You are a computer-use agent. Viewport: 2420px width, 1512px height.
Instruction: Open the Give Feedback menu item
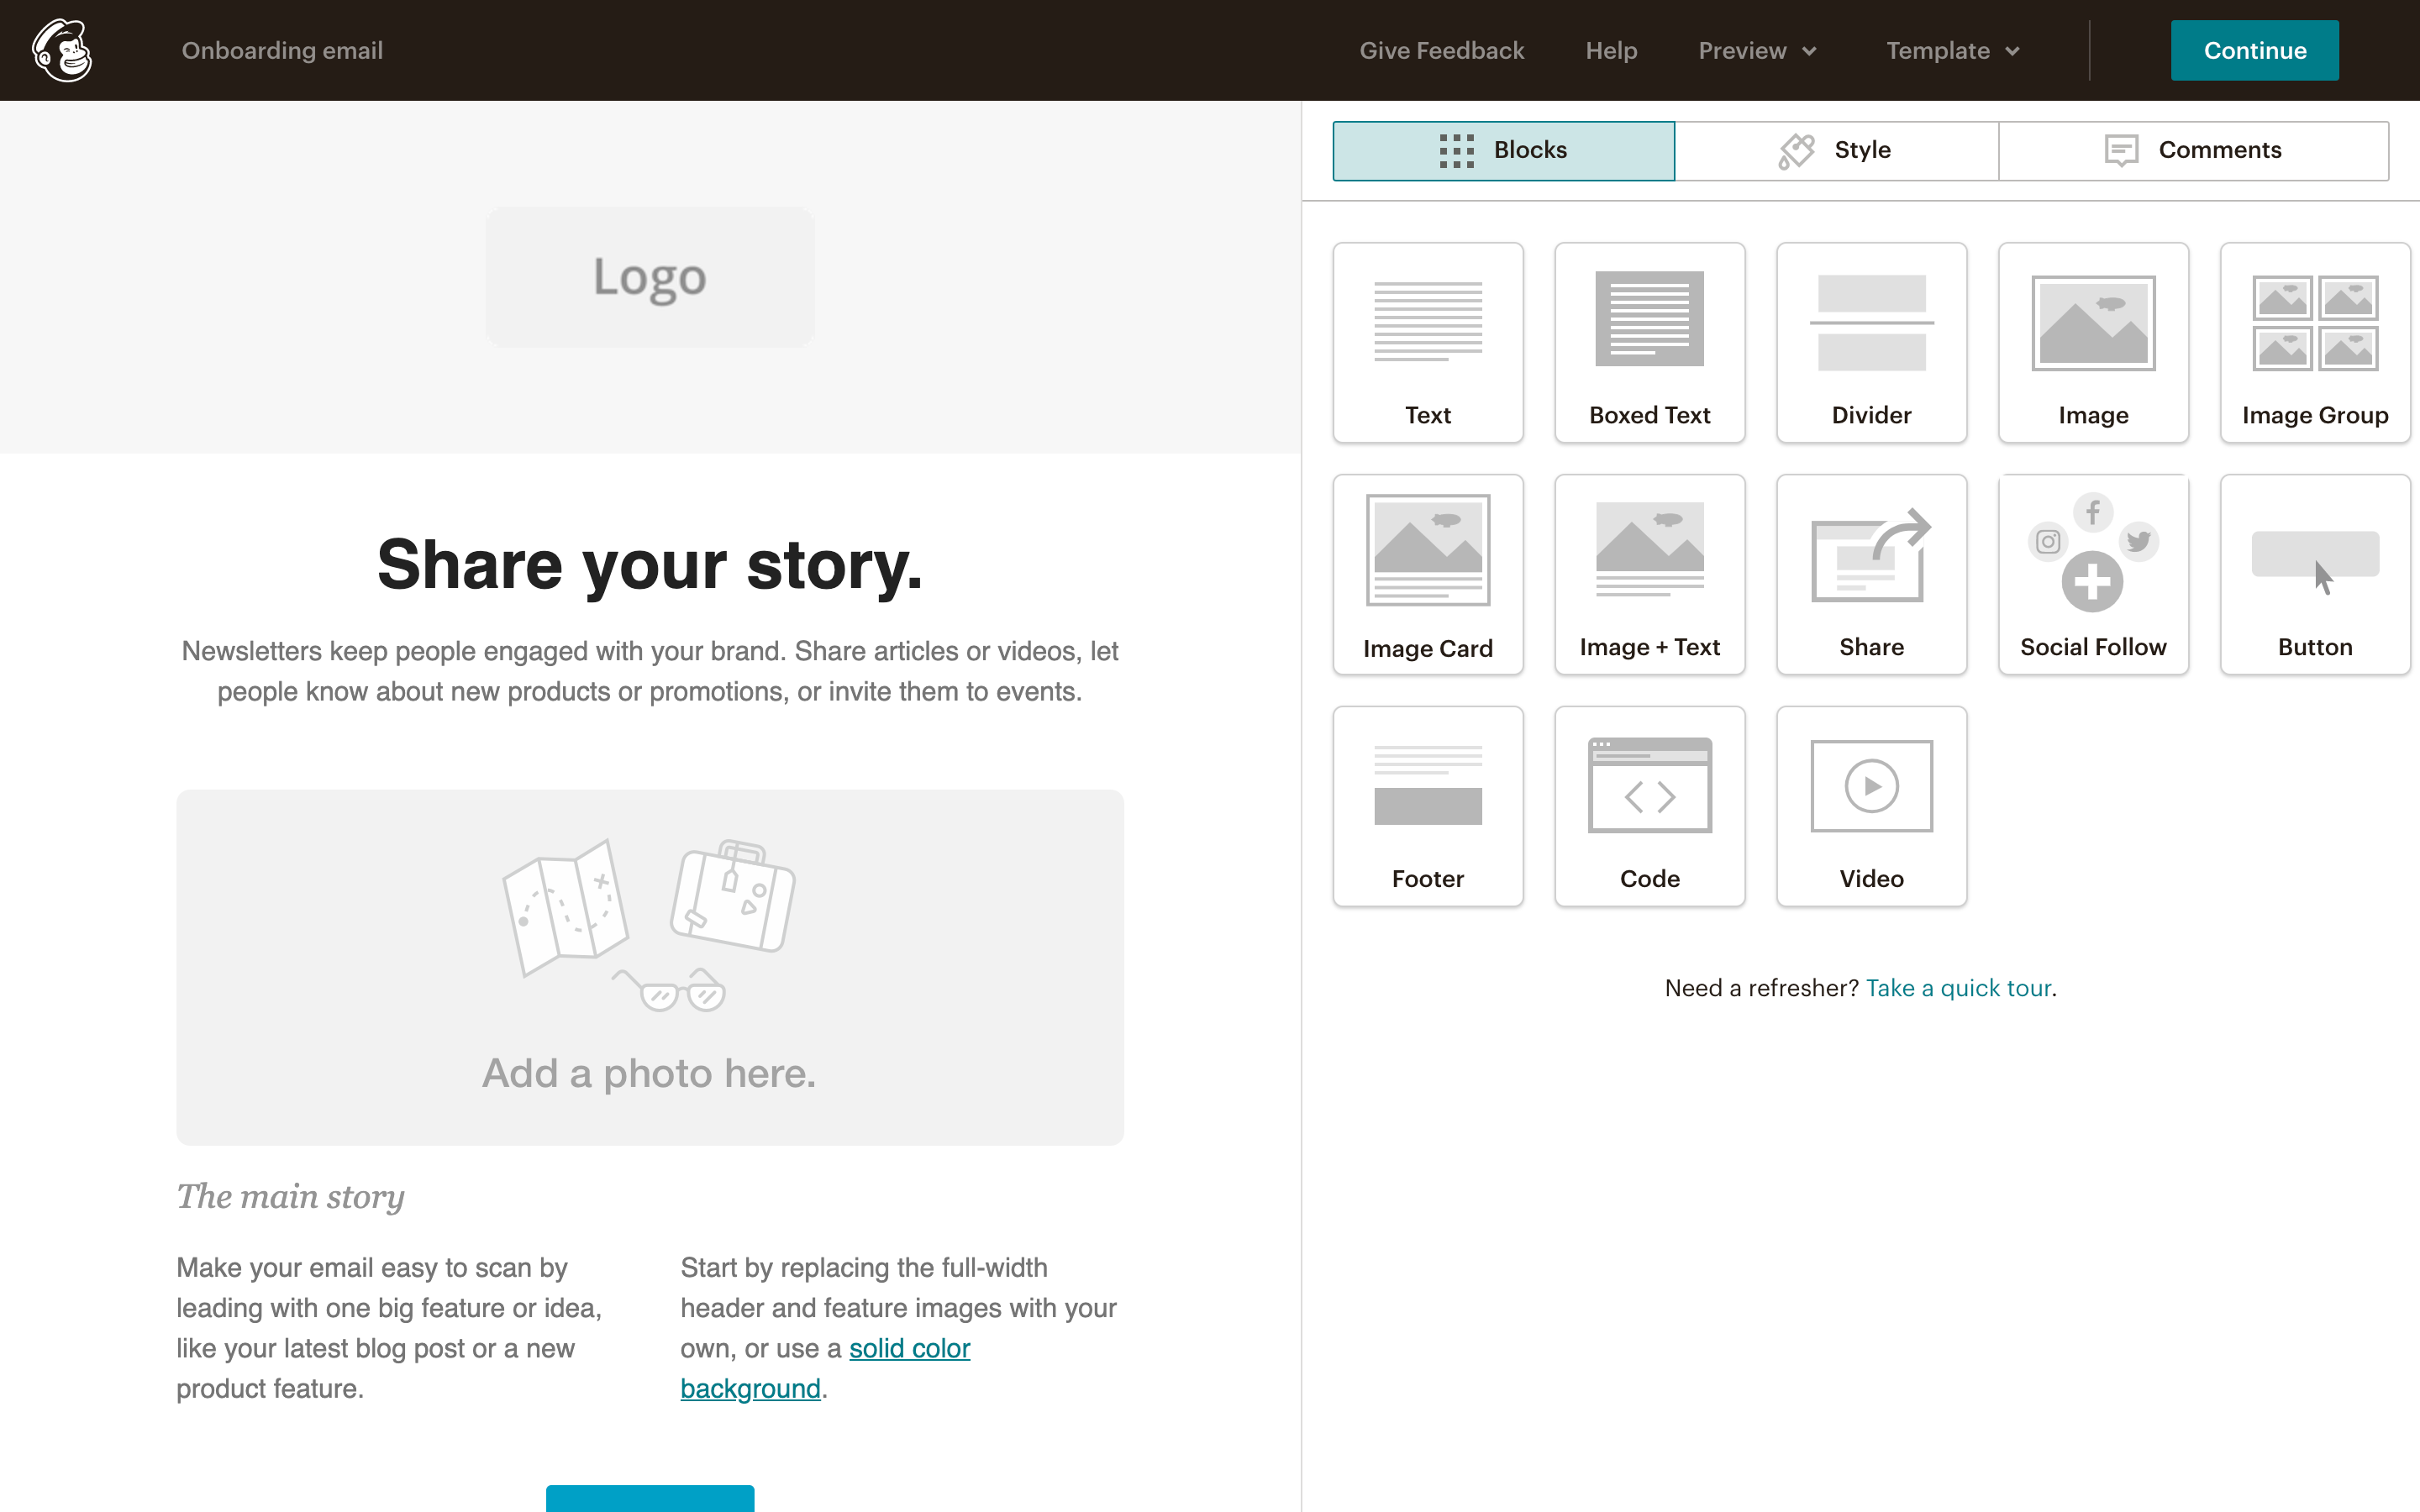[x=1441, y=50]
